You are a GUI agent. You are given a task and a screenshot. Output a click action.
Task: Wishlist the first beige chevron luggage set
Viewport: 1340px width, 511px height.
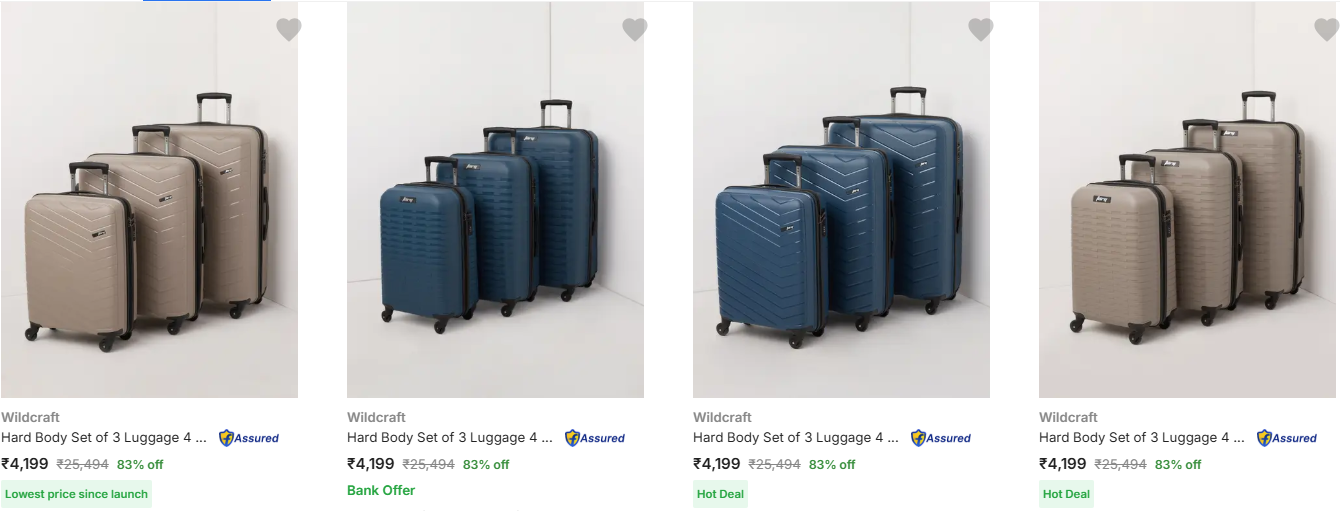pos(288,30)
